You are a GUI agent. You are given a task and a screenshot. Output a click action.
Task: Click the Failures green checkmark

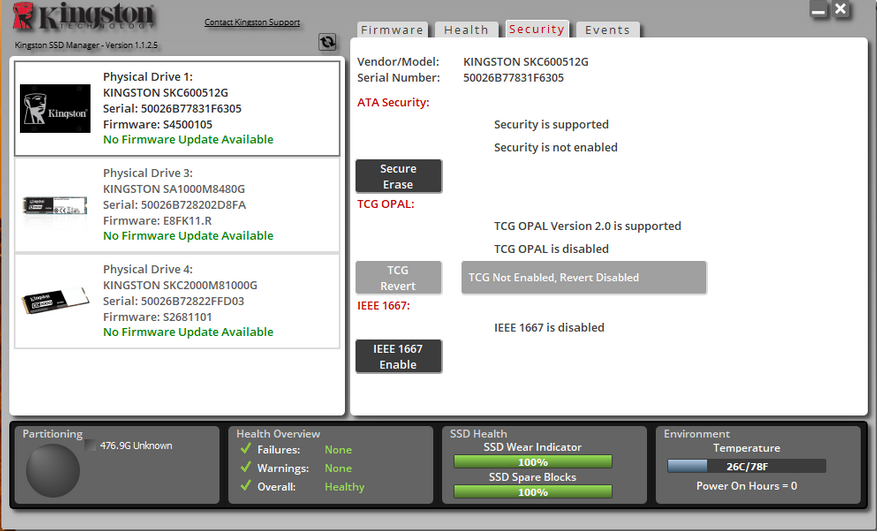tap(246, 449)
